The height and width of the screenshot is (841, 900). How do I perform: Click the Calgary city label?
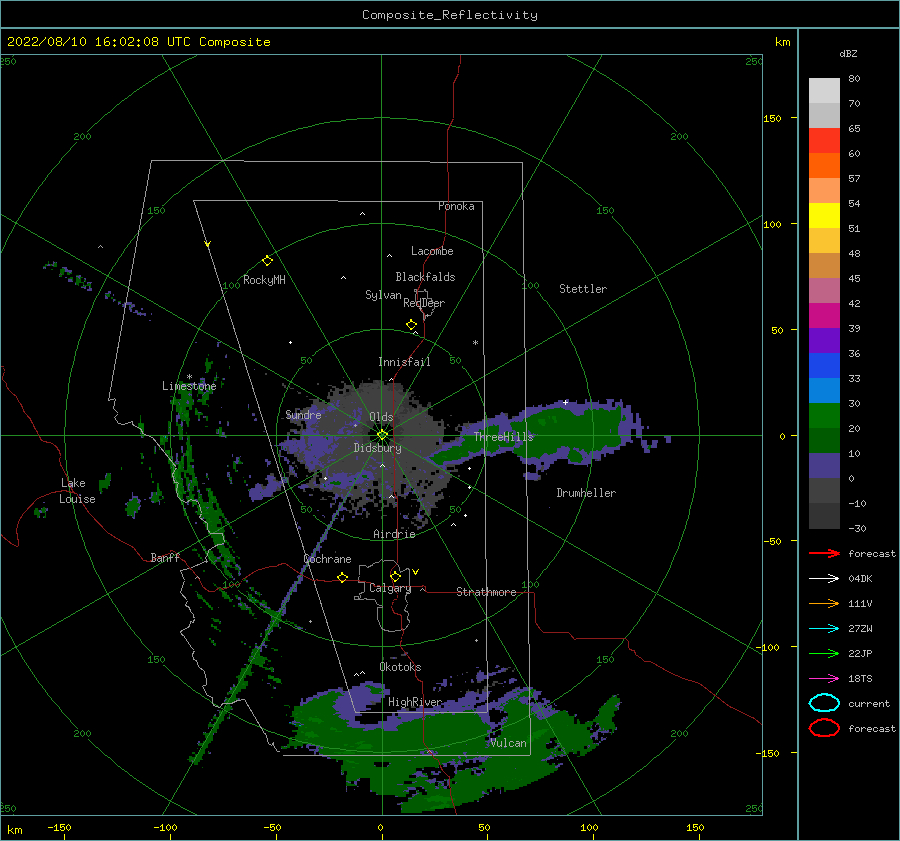pos(390,588)
